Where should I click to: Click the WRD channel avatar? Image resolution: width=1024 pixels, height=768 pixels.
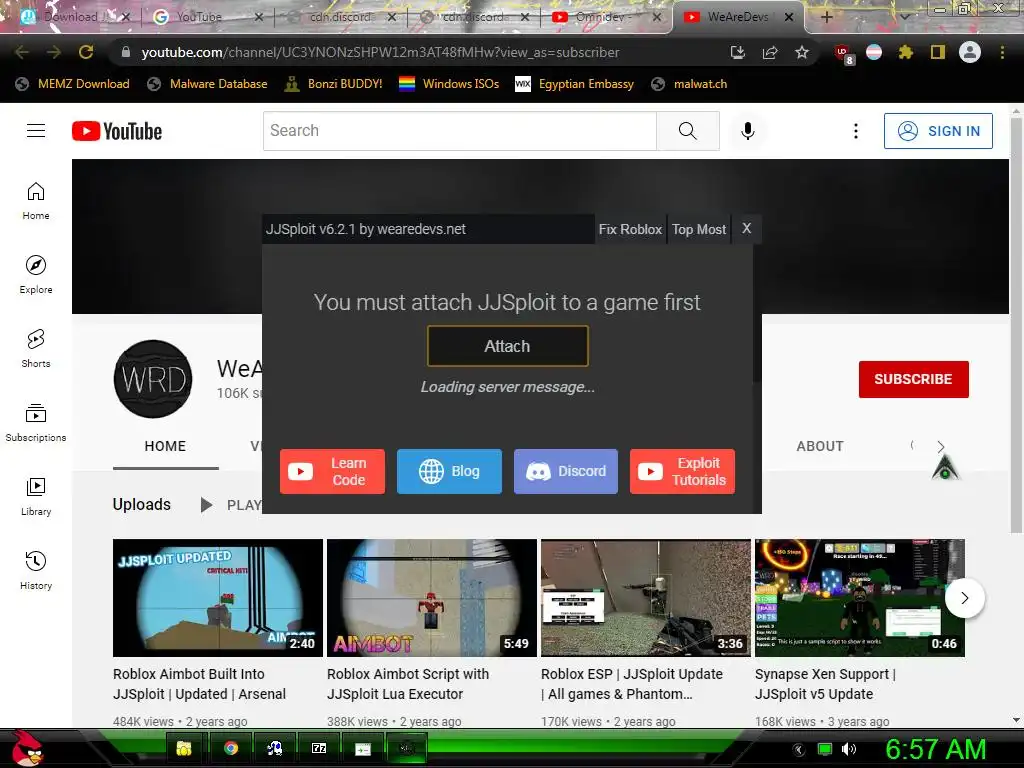tap(153, 379)
